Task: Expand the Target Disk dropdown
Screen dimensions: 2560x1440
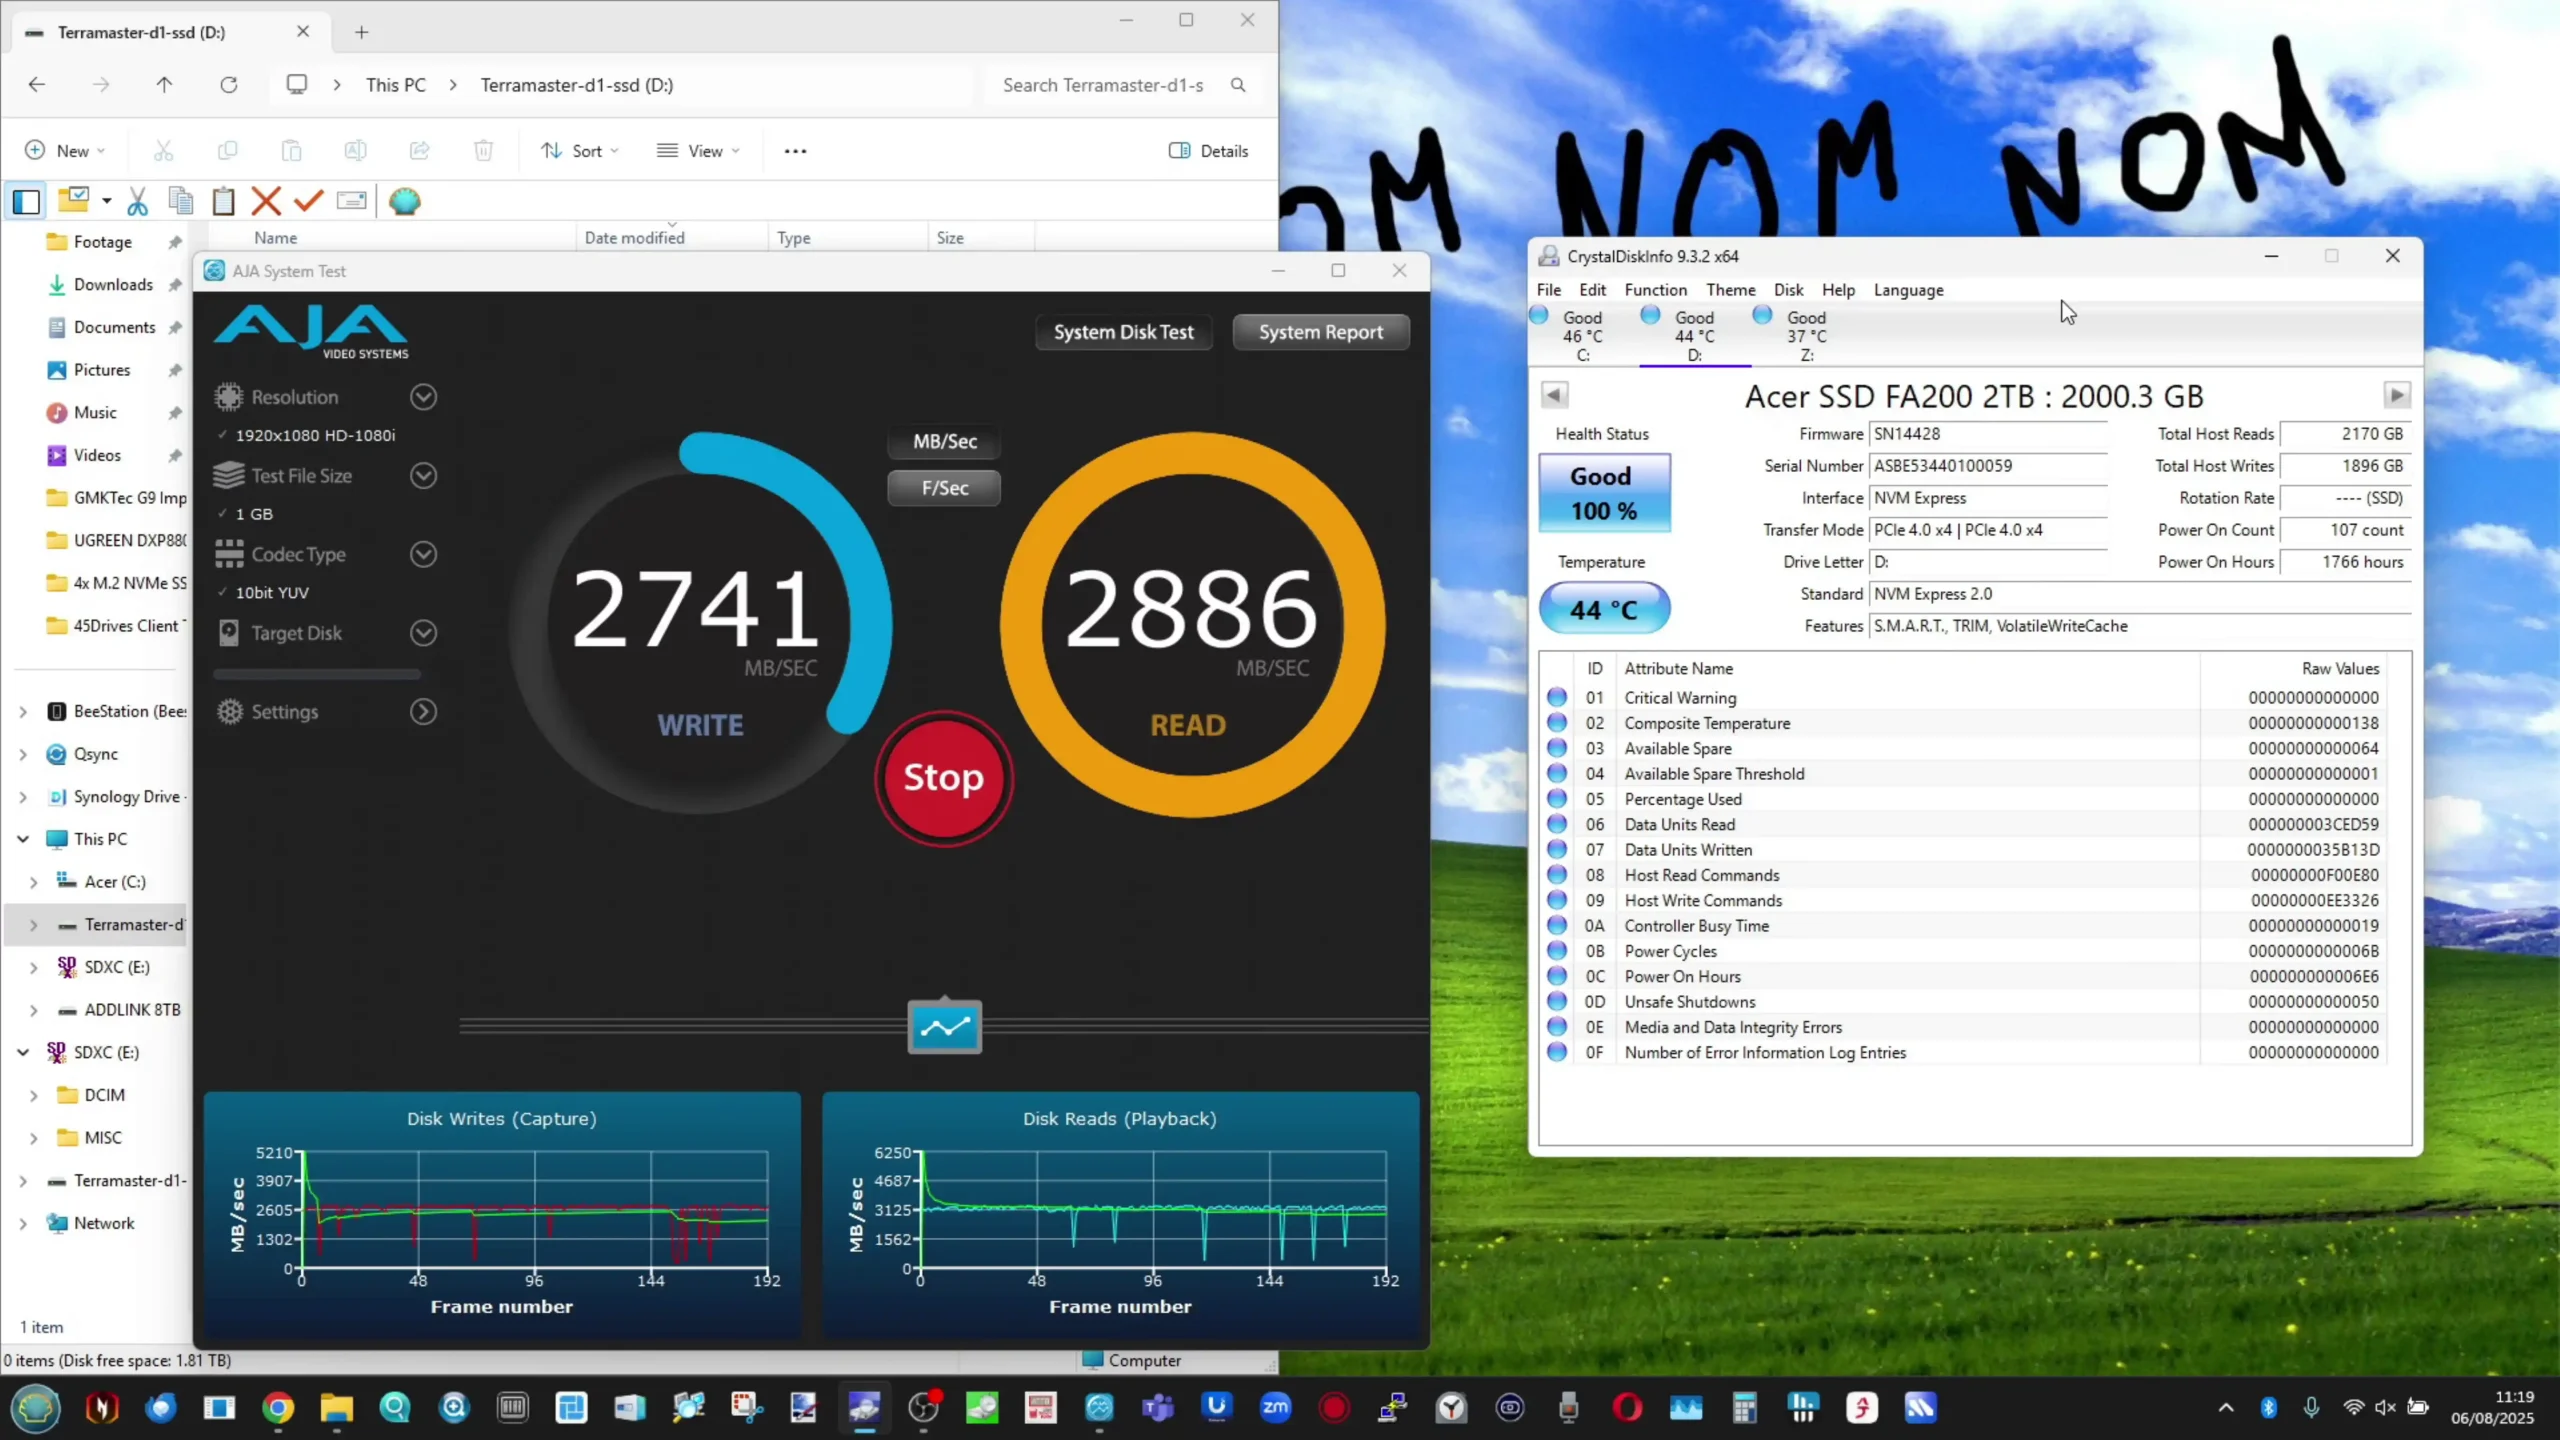Action: click(x=423, y=633)
